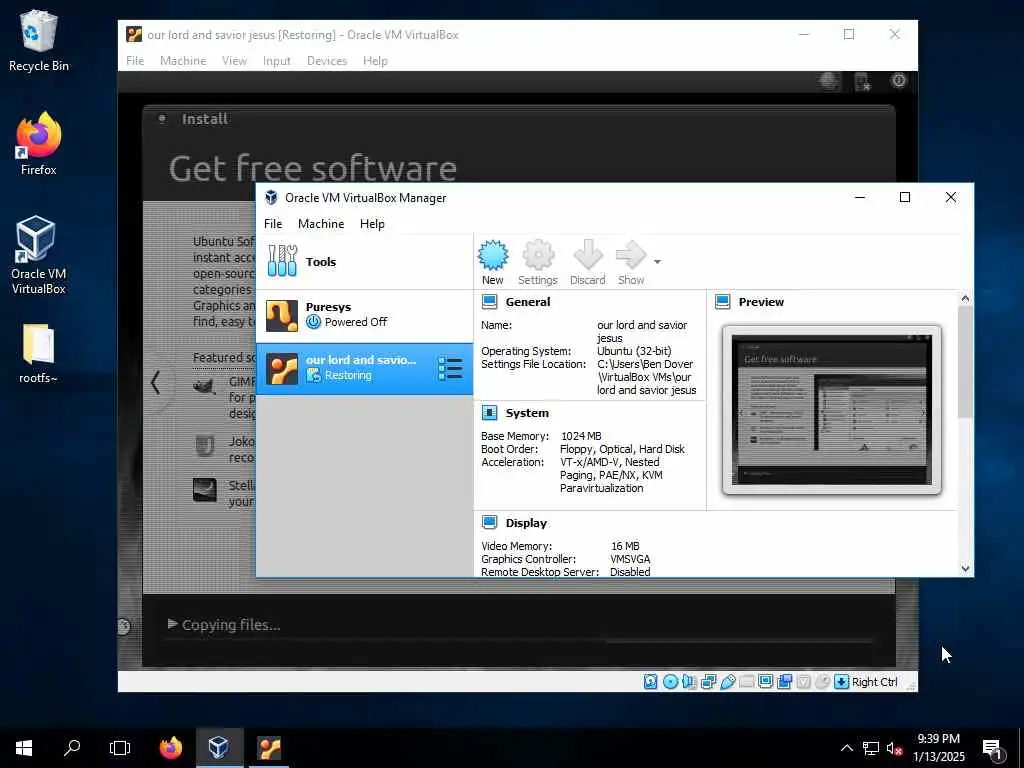1024x768 pixels.
Task: Click the General section header
Action: 528,302
